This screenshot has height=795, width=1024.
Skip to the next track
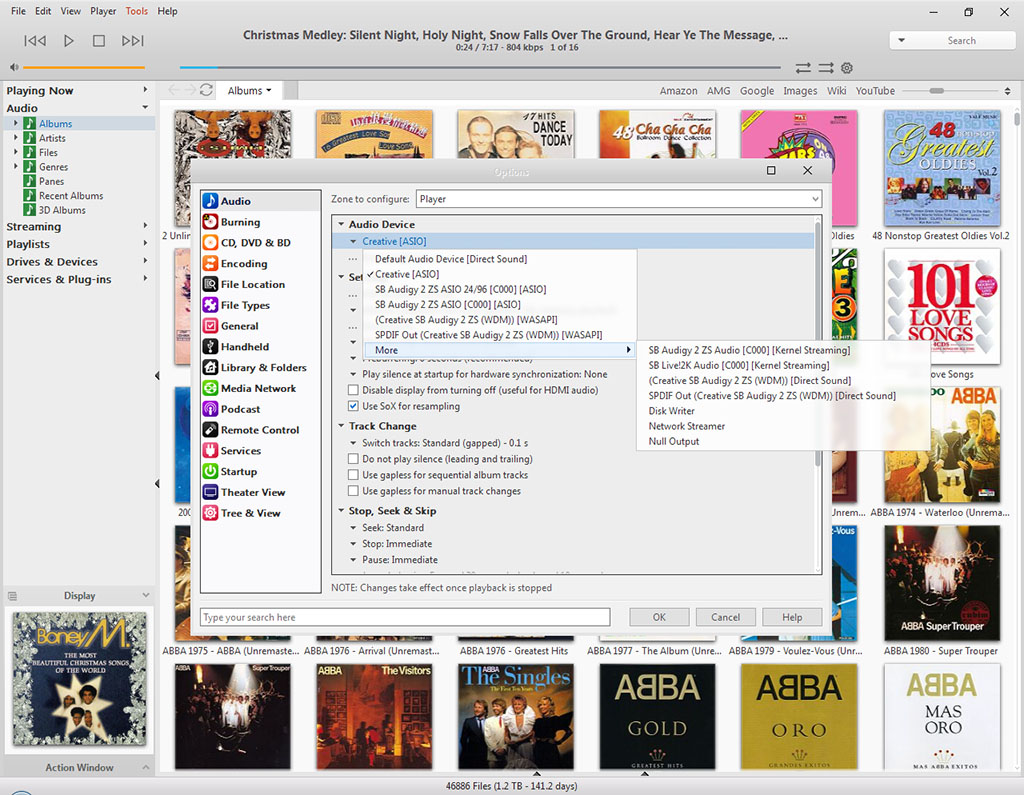(133, 41)
